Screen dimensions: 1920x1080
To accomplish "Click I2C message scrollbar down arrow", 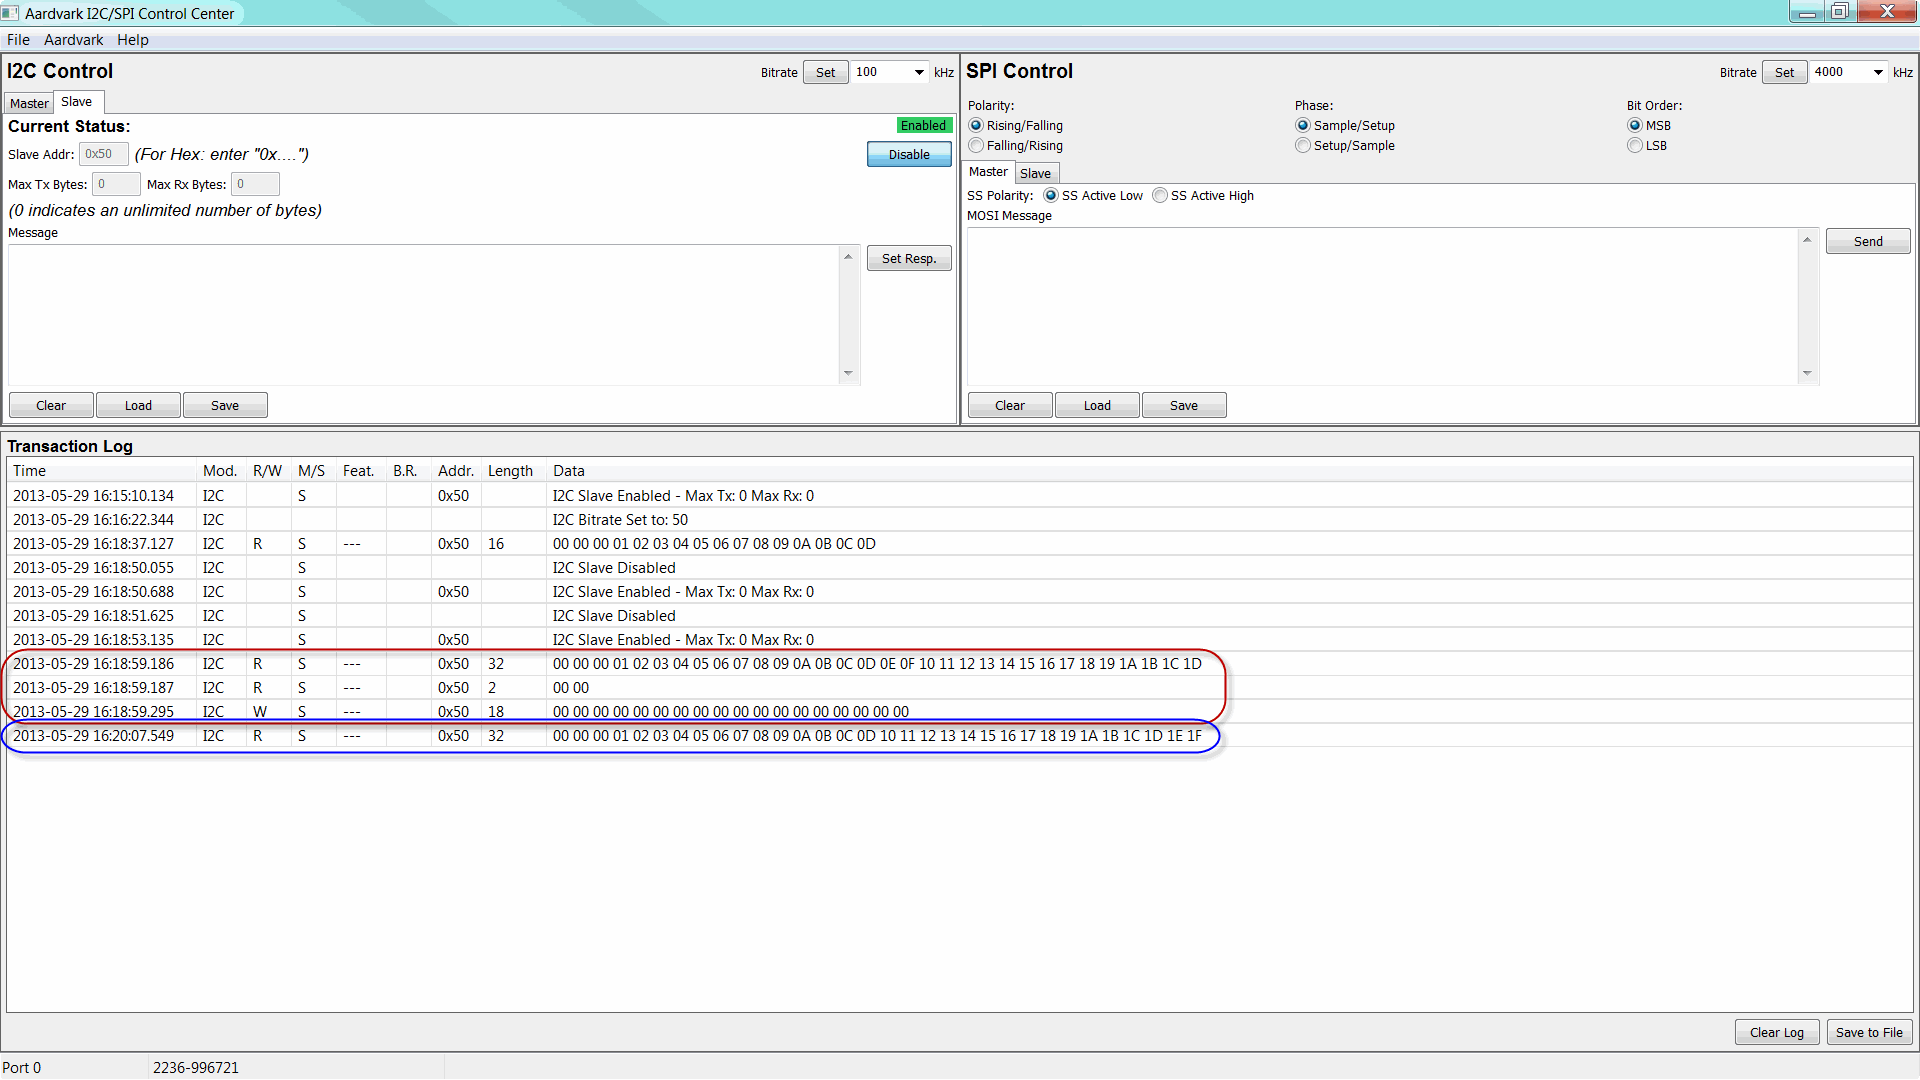I will pyautogui.click(x=848, y=373).
